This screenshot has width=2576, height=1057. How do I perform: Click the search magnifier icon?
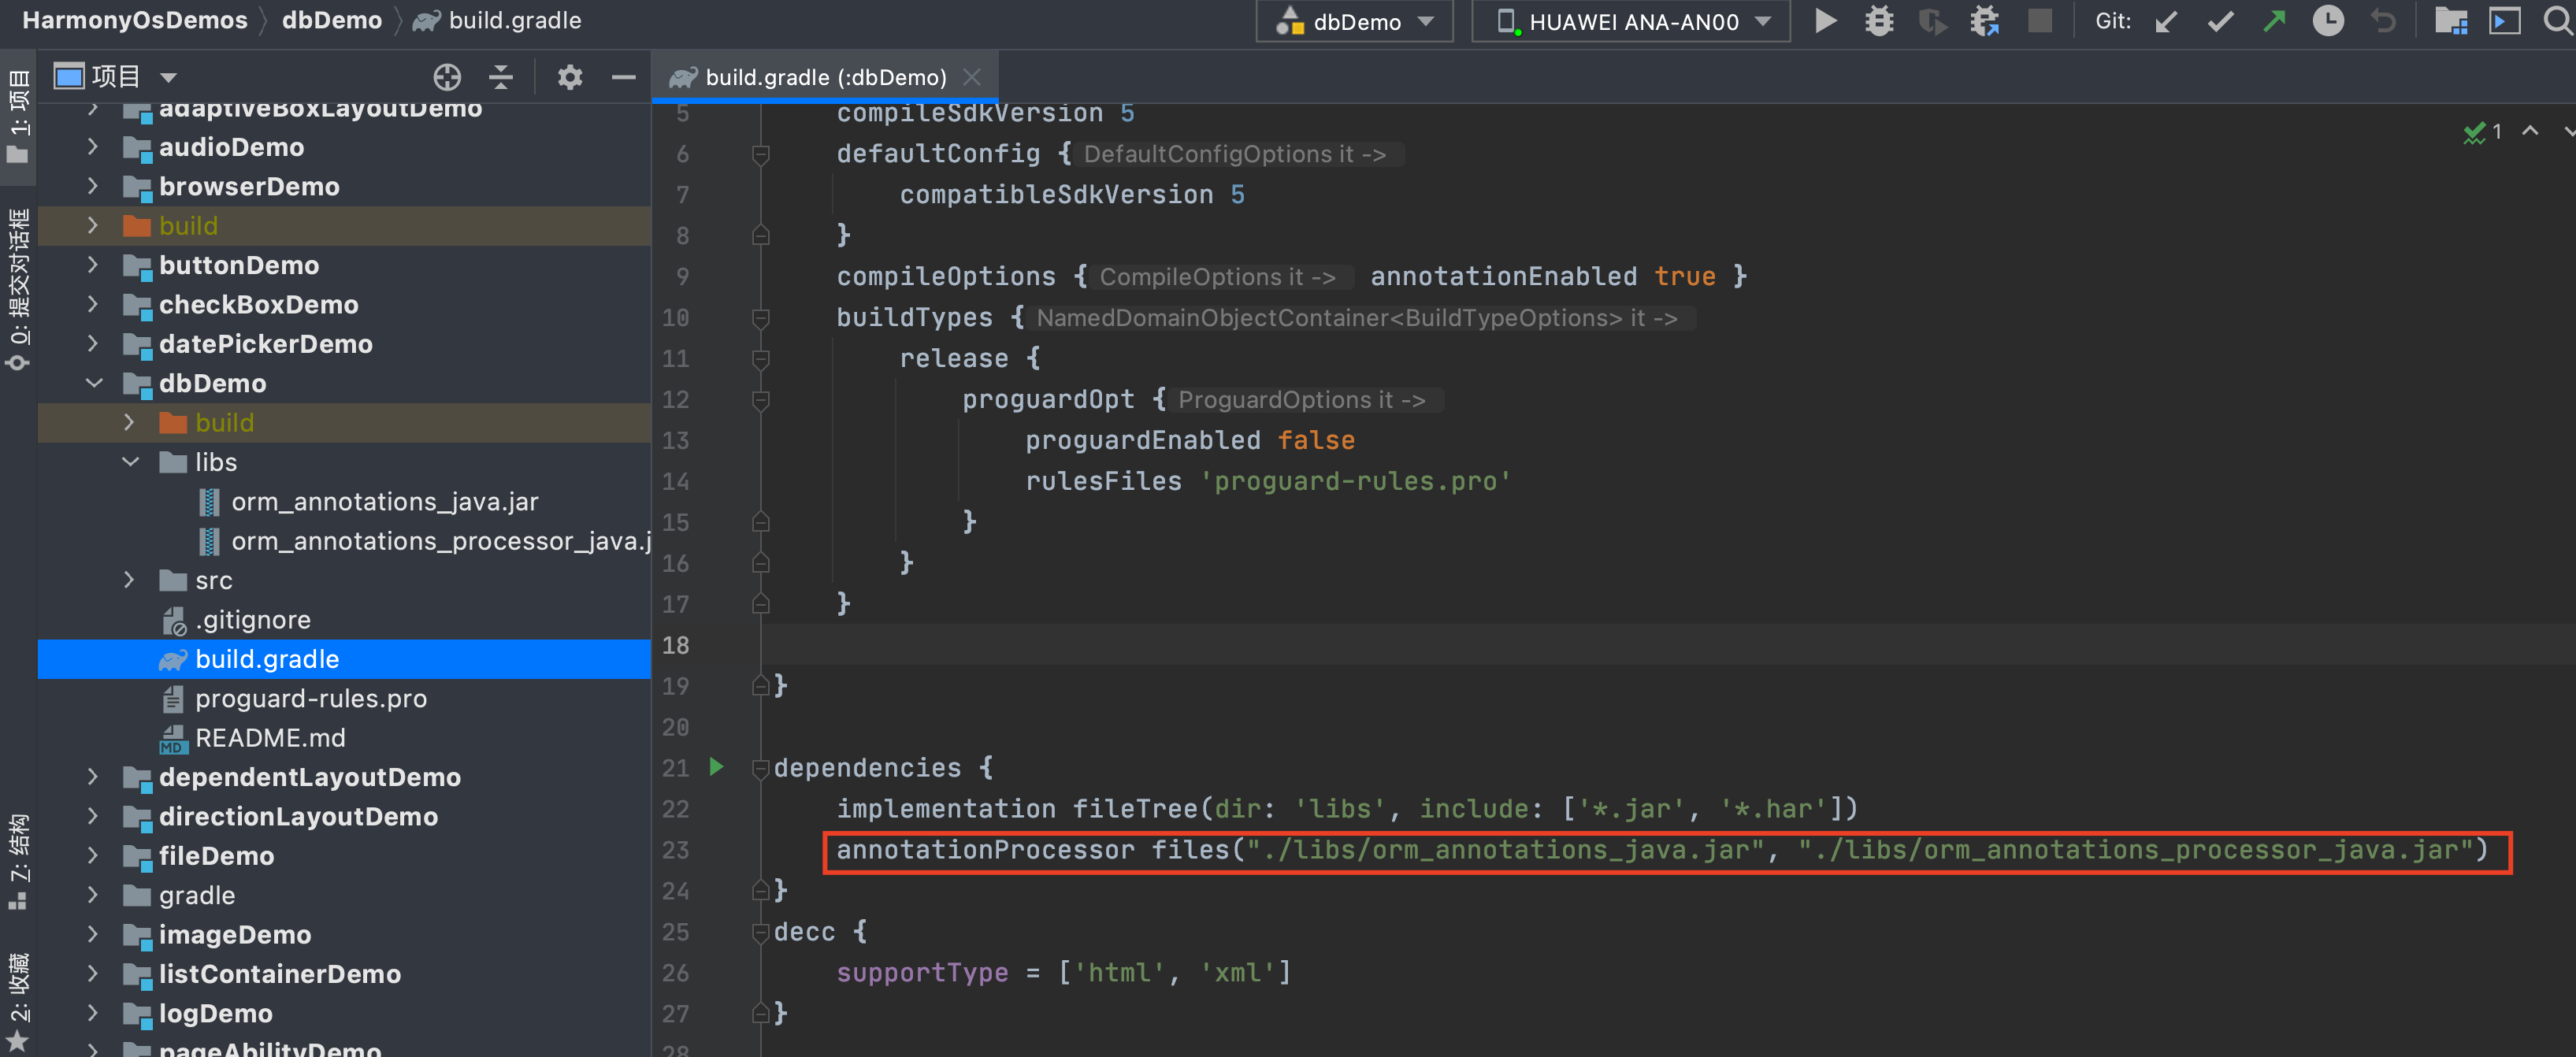tap(2556, 21)
